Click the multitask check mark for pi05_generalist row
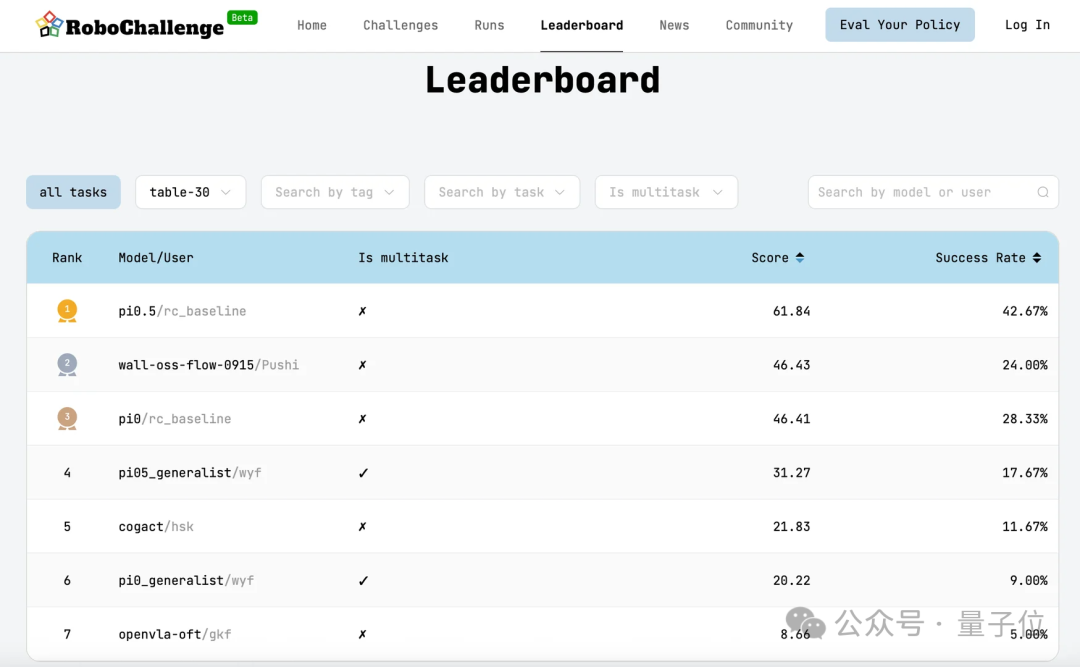The width and height of the screenshot is (1080, 667). [x=363, y=473]
